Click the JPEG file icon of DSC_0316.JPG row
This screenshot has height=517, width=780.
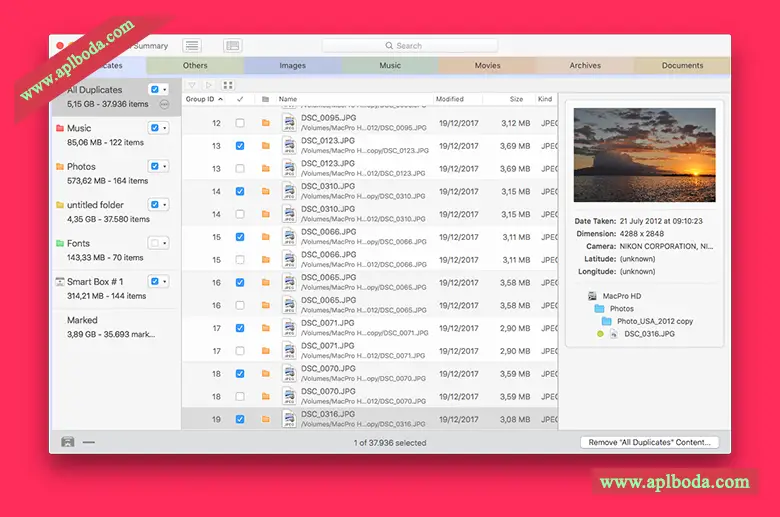[x=289, y=419]
